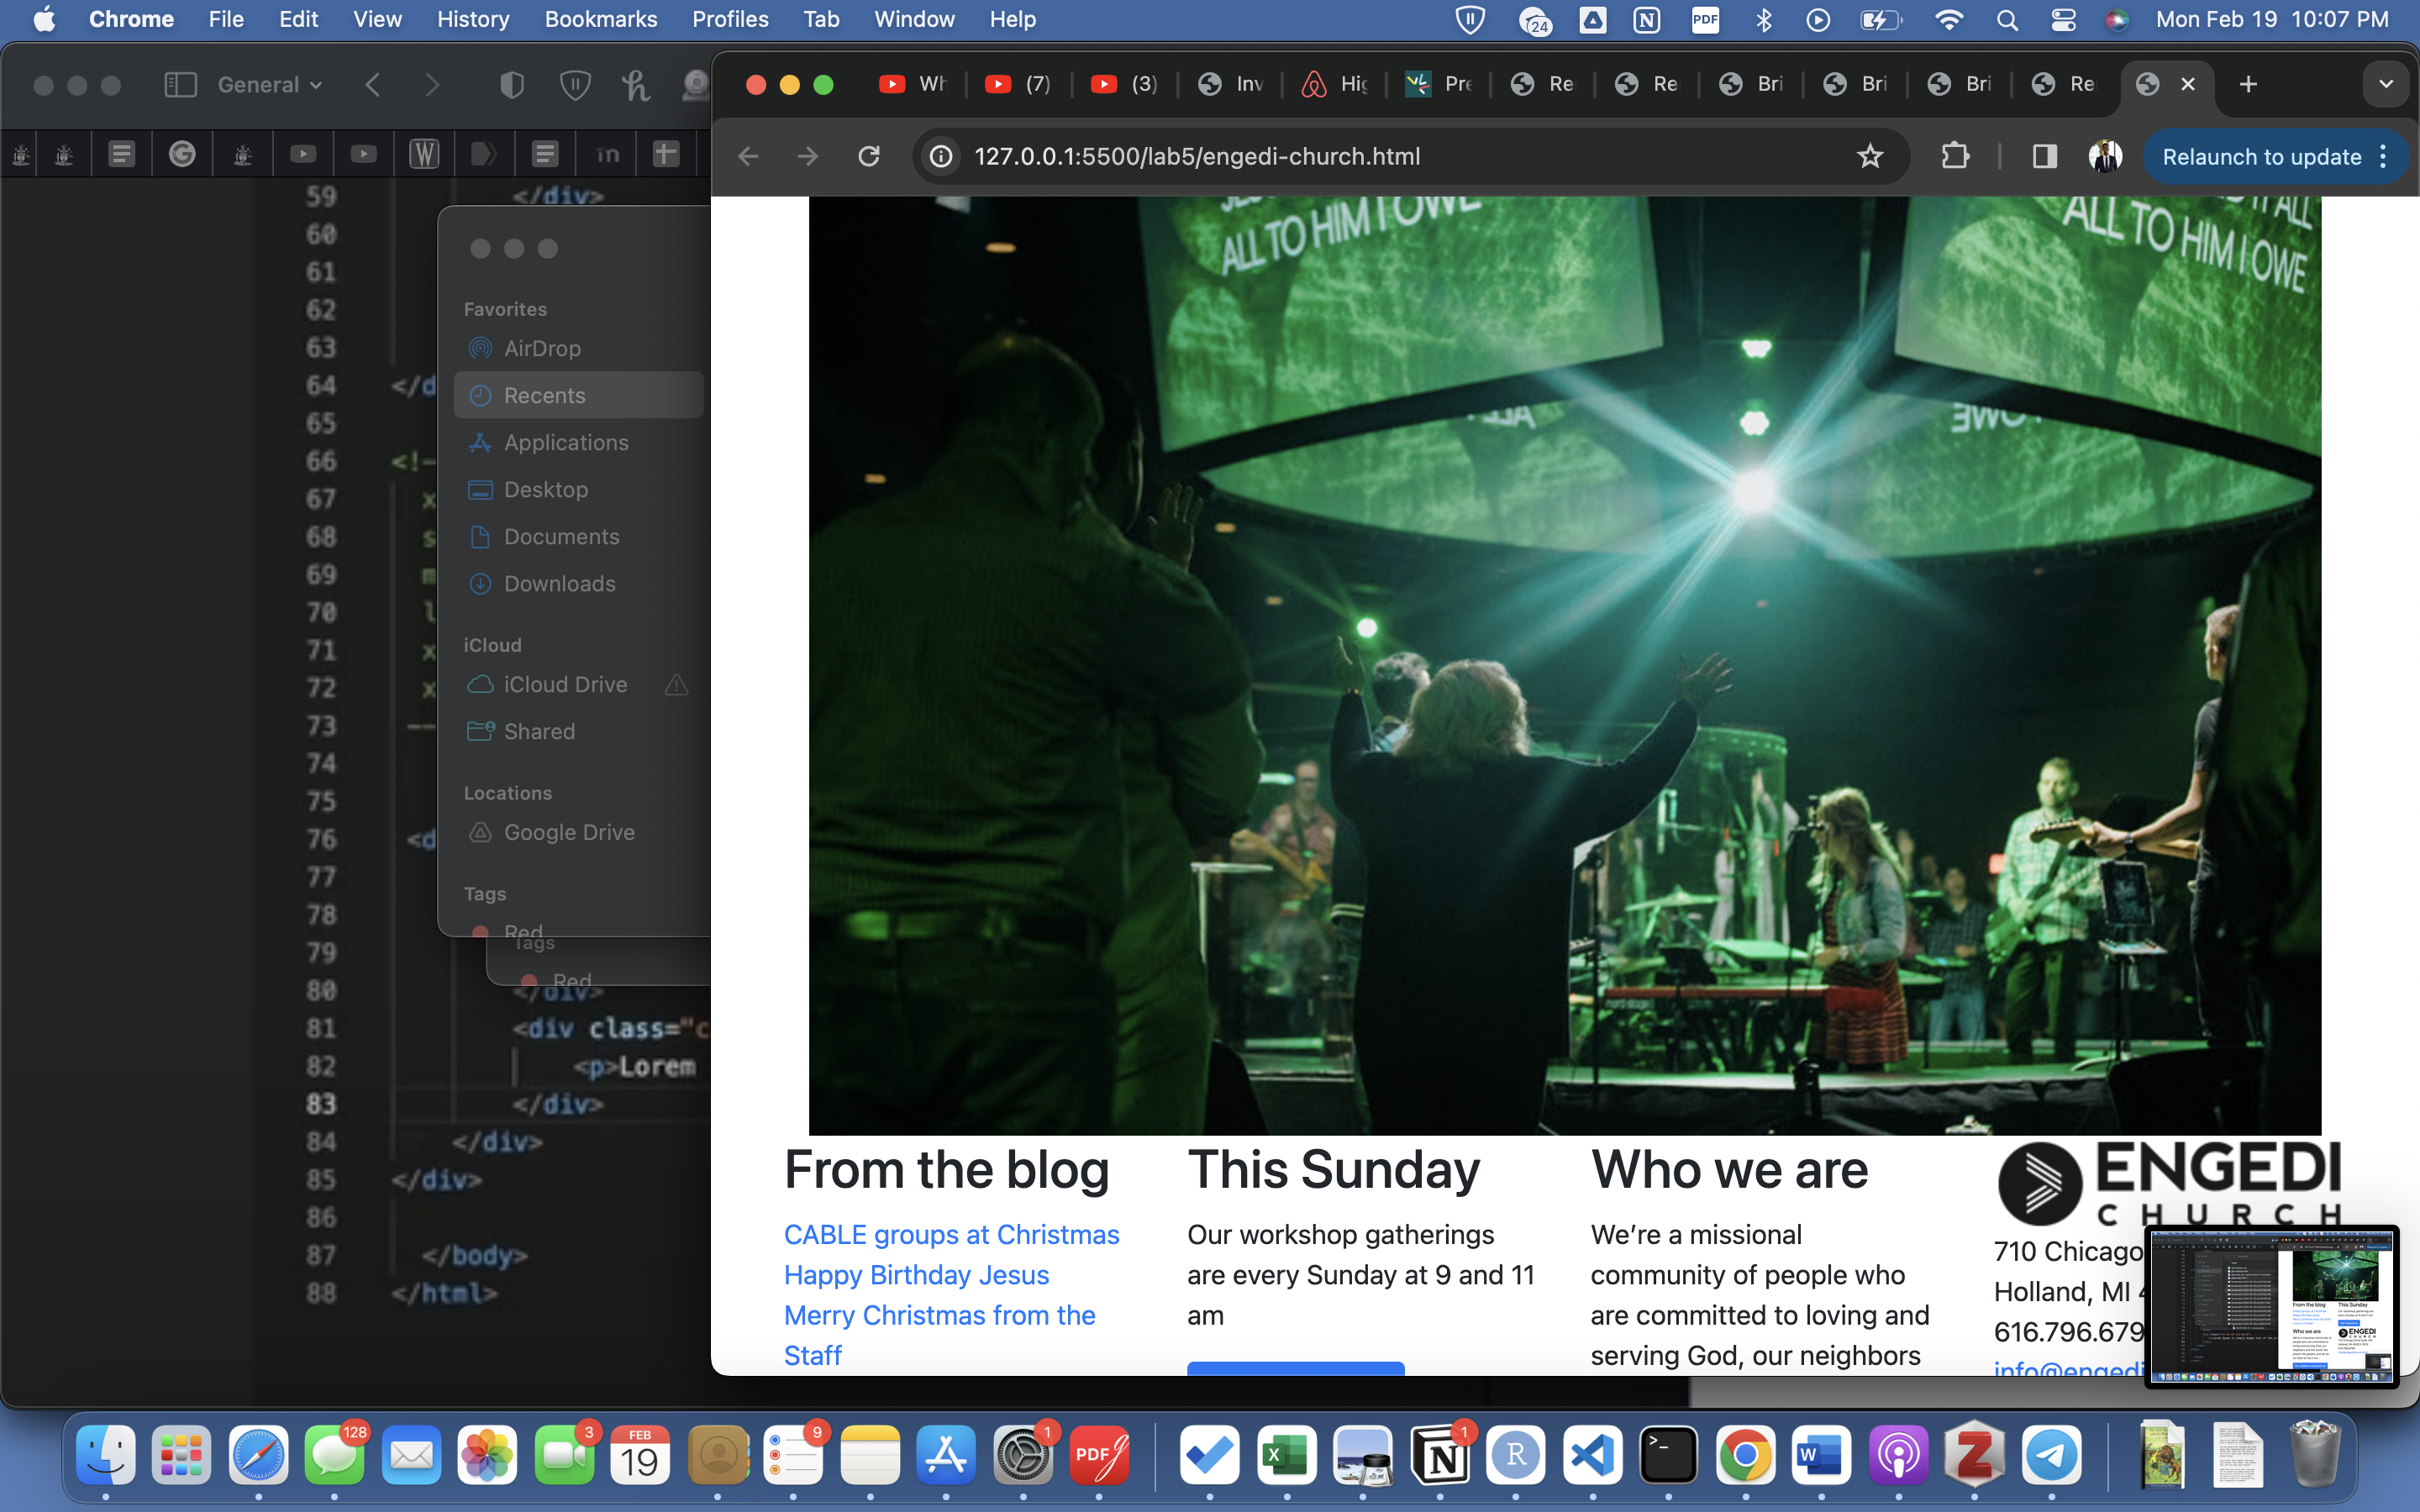2420x1512 pixels.
Task: Open Notion from the Dock
Action: tap(1440, 1455)
